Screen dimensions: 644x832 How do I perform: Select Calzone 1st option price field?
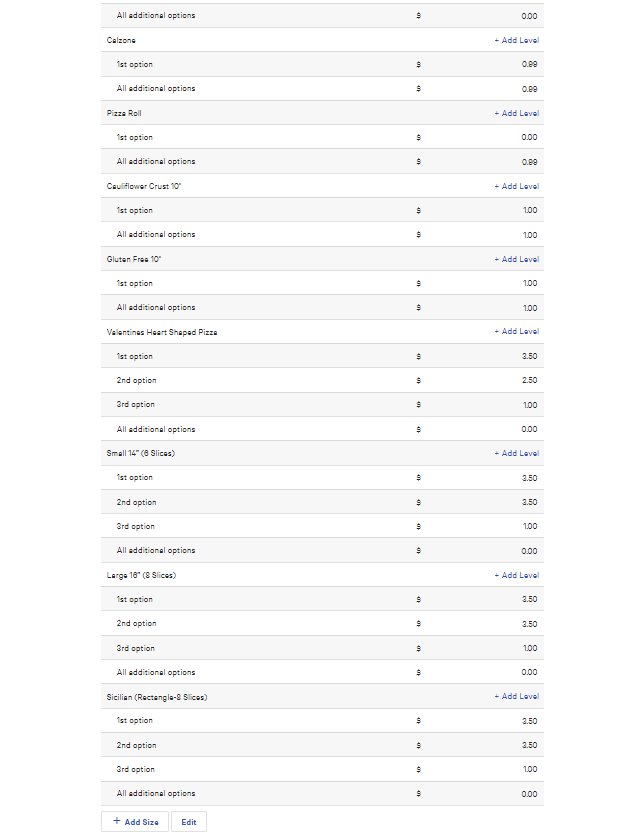pos(480,65)
